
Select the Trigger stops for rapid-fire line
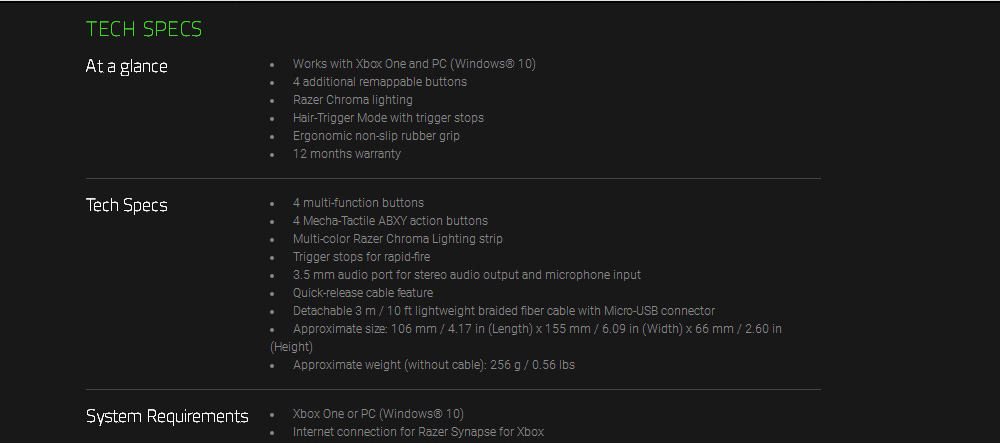(361, 257)
